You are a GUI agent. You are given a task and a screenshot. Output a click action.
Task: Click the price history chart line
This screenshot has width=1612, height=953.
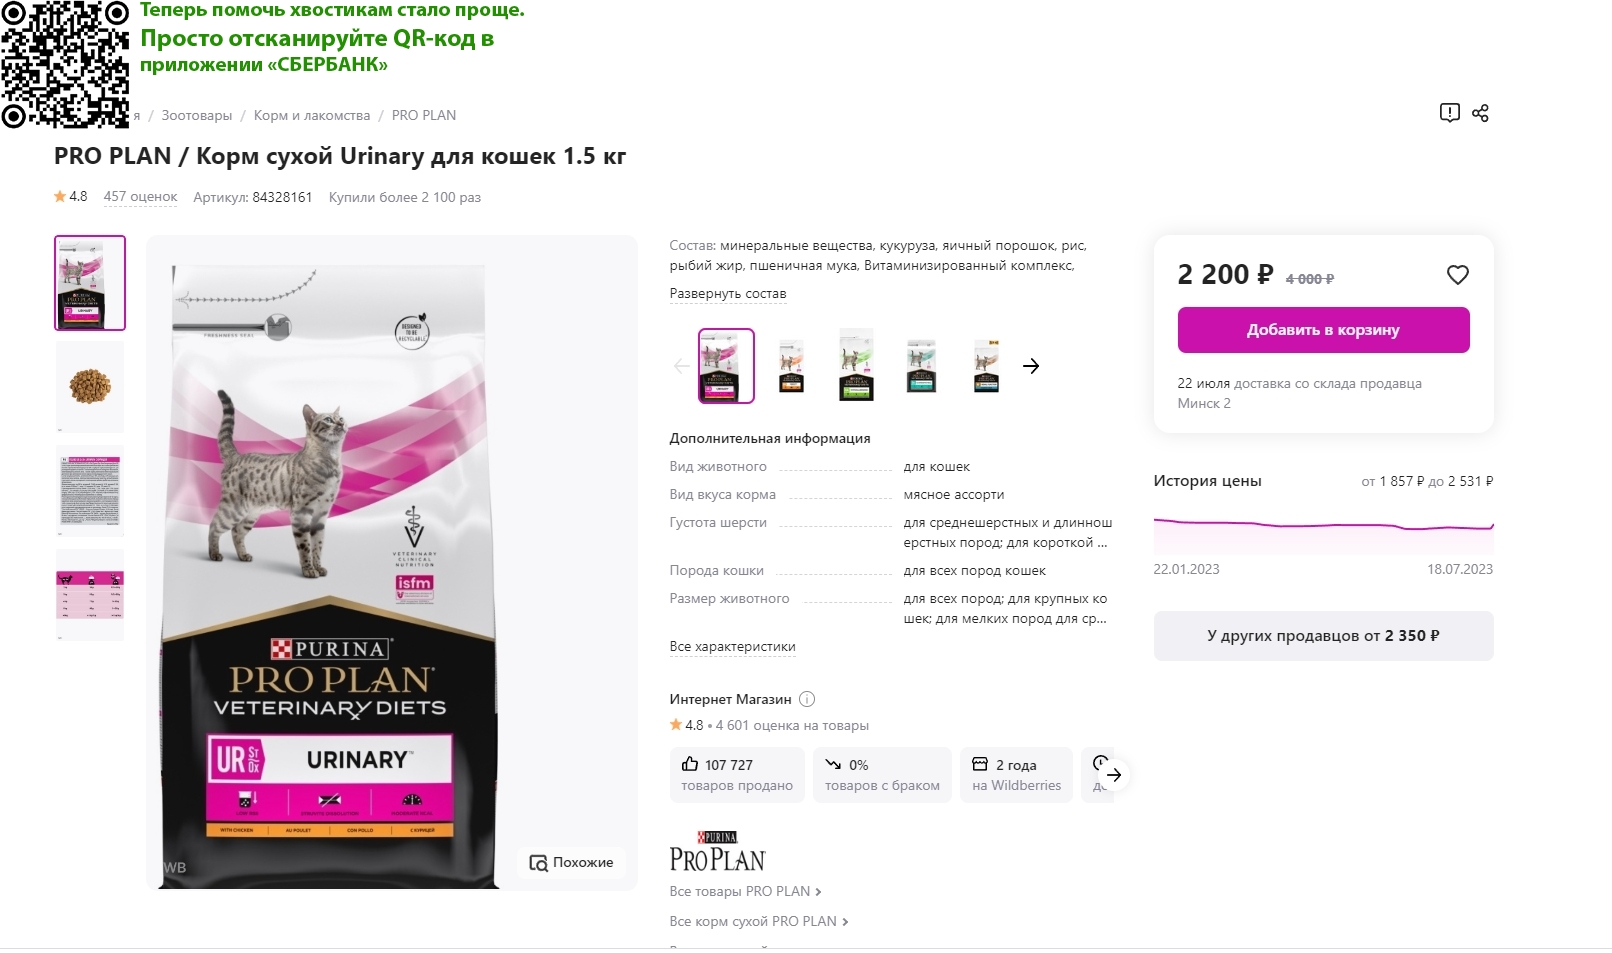(x=1323, y=524)
